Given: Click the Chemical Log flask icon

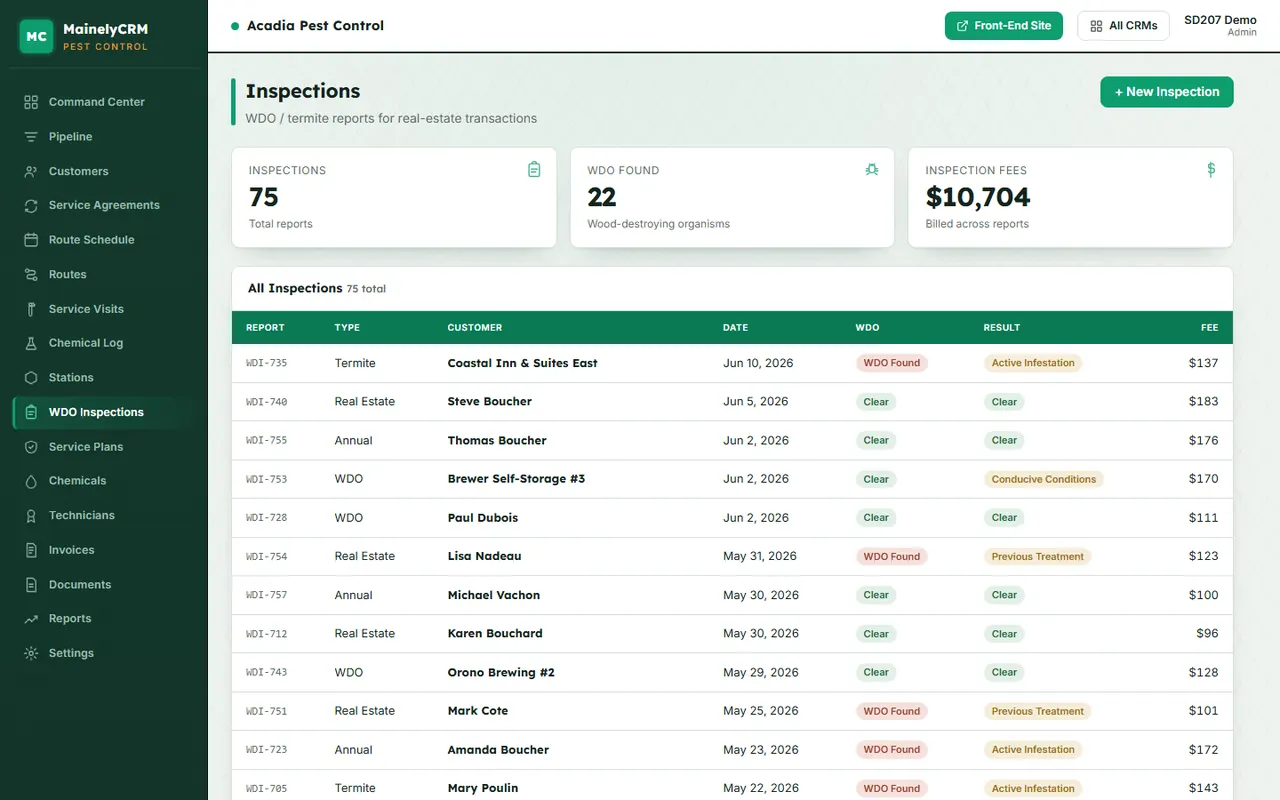Looking at the screenshot, I should 31,343.
